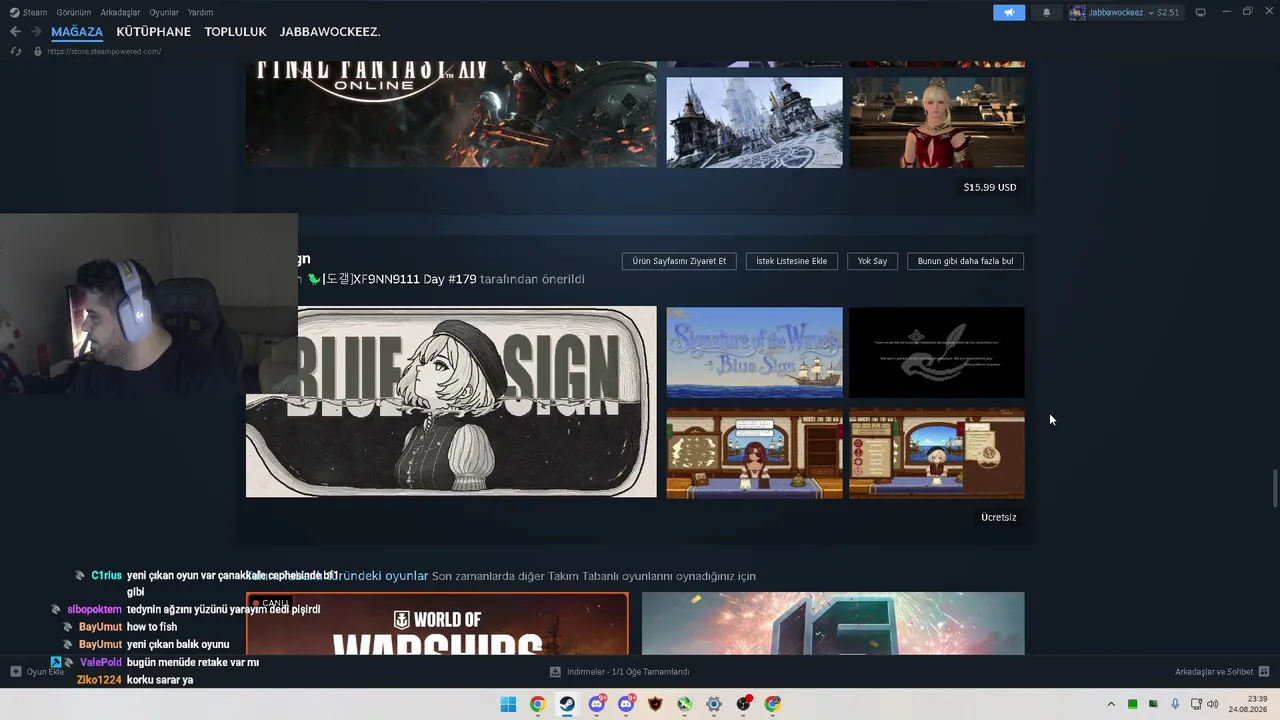Switch Steam to Big Picture mode
1280x720 pixels.
(x=1200, y=12)
